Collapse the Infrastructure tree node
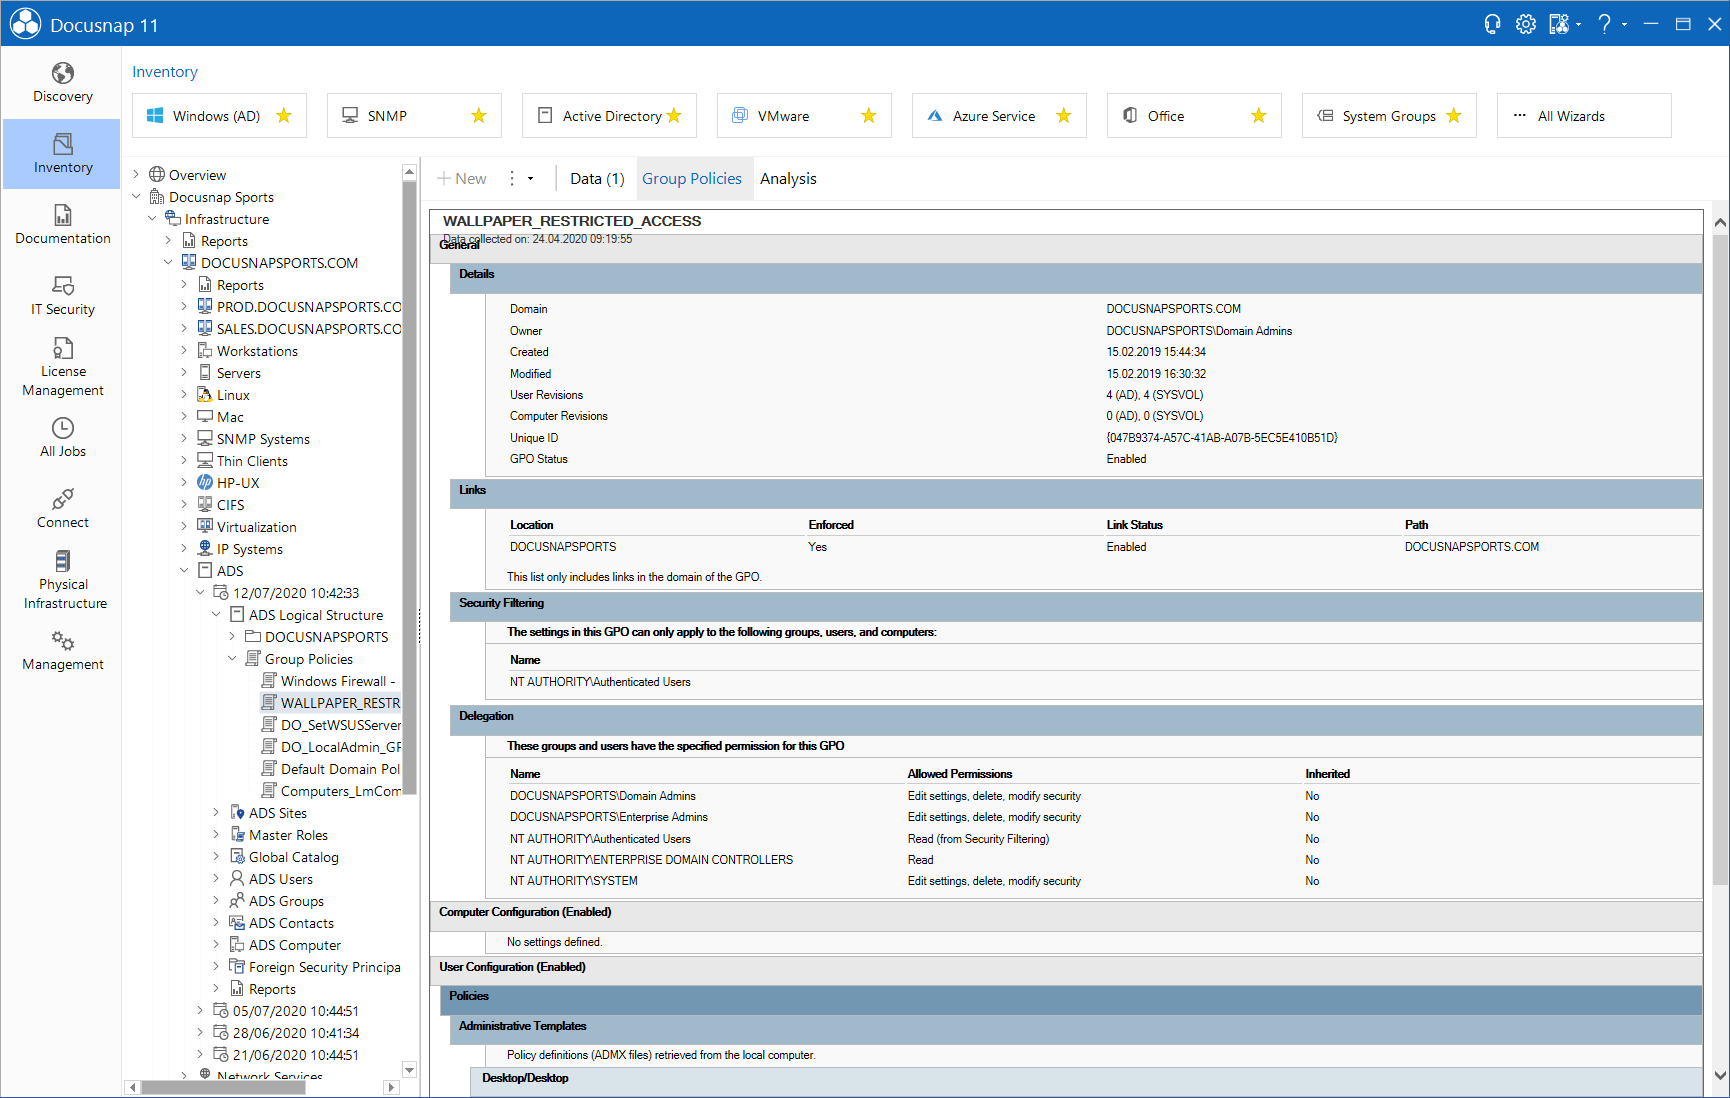This screenshot has height=1098, width=1730. tap(153, 219)
